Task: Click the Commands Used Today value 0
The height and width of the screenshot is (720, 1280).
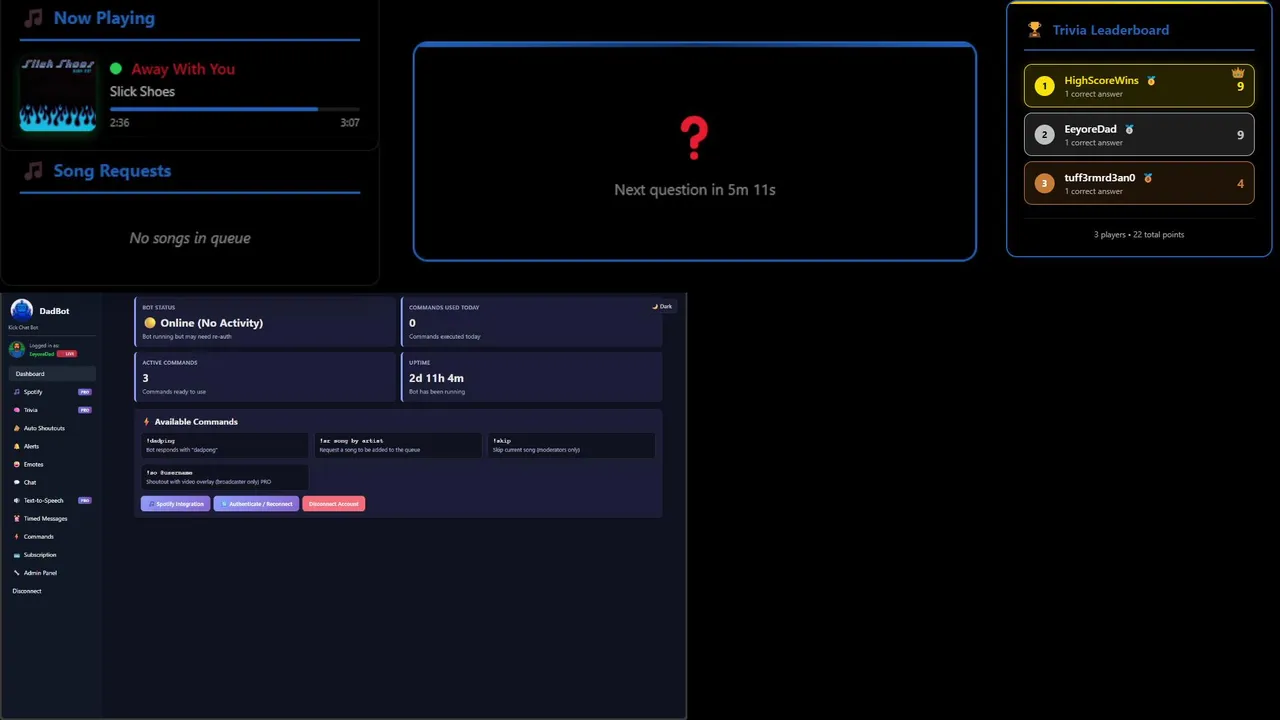Action: point(412,323)
